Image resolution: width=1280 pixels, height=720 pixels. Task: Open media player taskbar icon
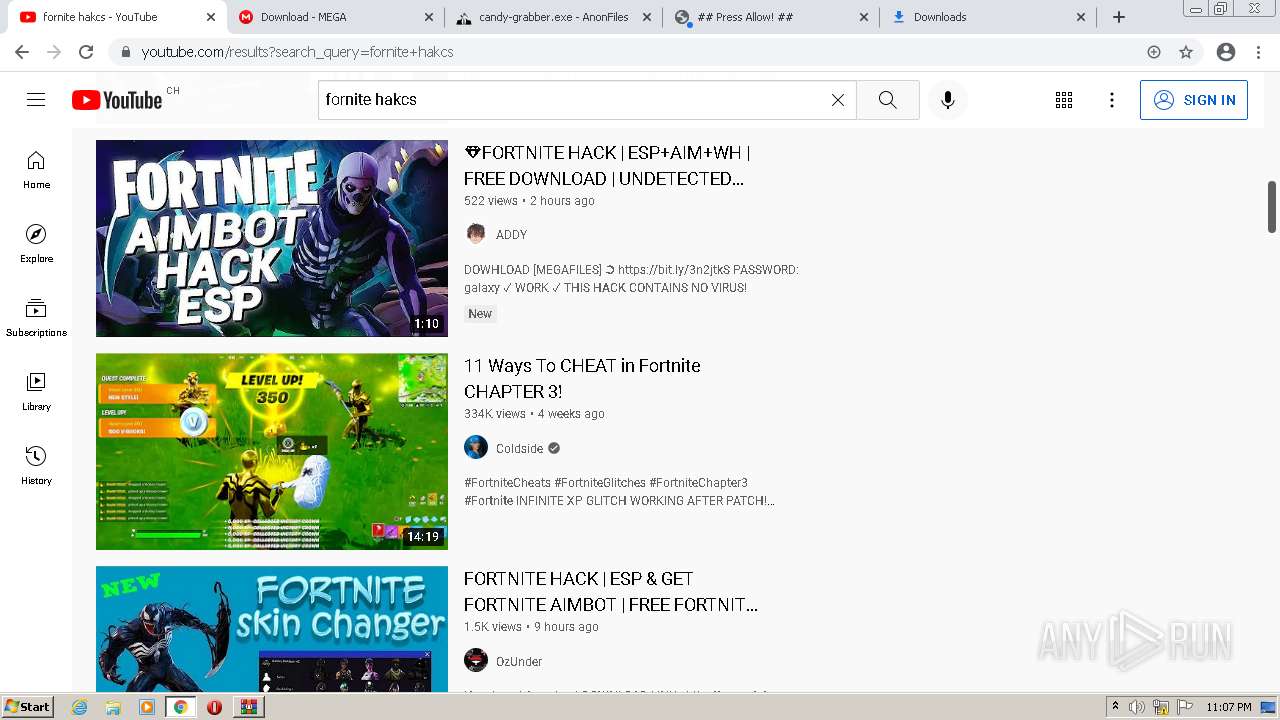click(x=147, y=707)
